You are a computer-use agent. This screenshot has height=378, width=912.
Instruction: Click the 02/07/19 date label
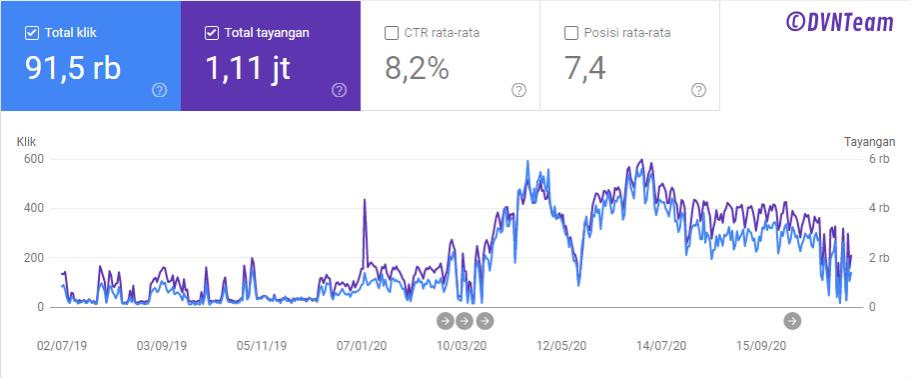pos(62,345)
